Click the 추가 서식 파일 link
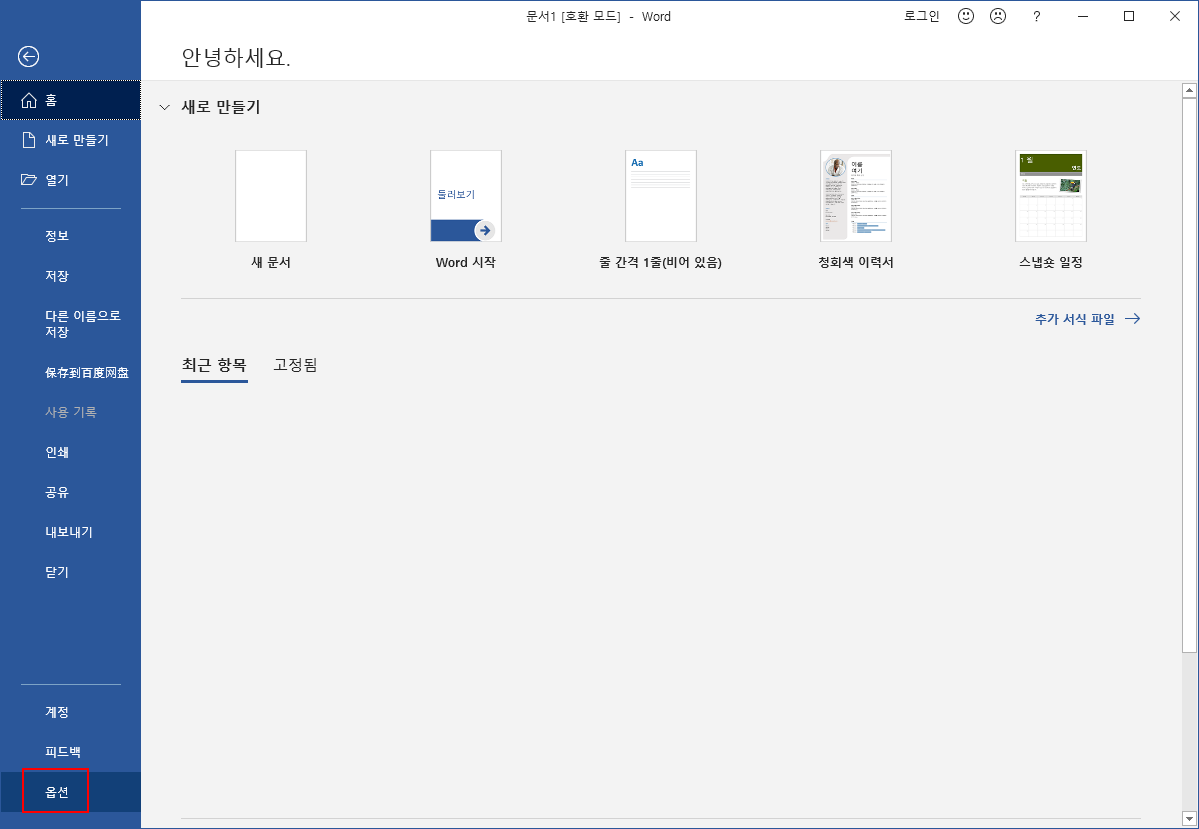 1087,319
